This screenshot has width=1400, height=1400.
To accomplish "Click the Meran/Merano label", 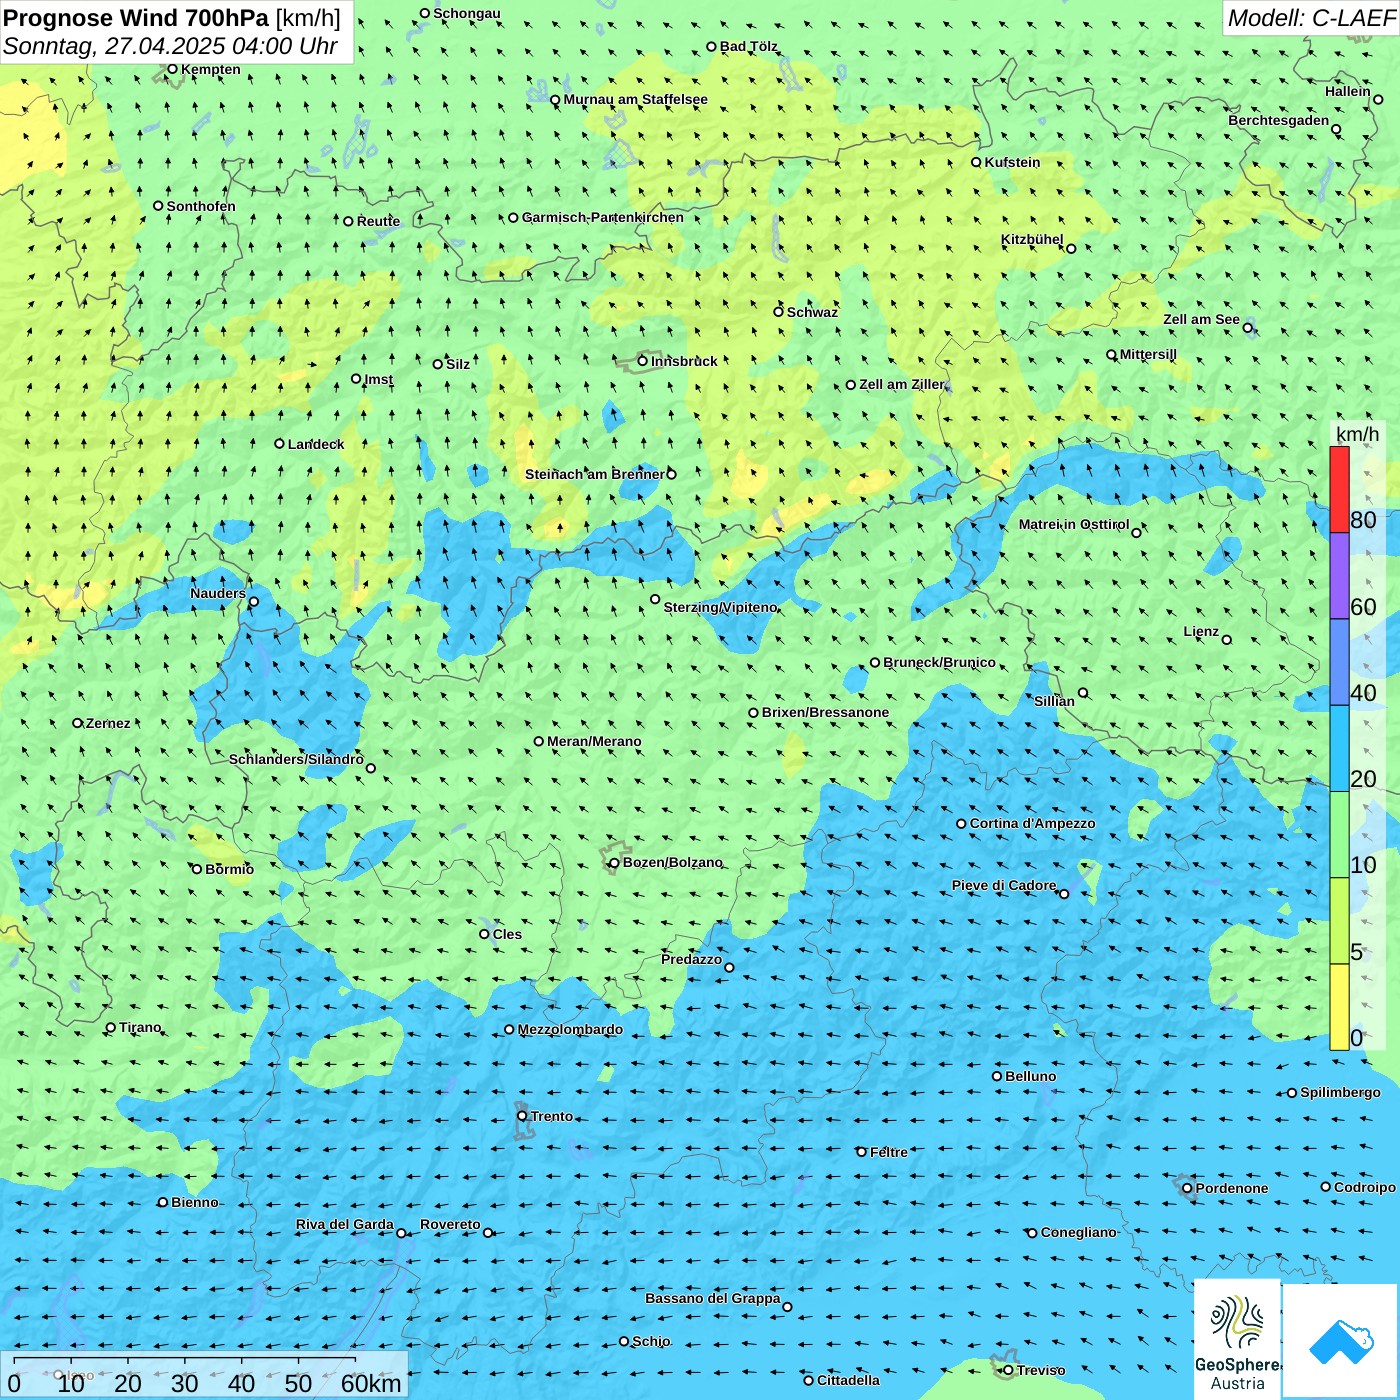I will pos(594,741).
